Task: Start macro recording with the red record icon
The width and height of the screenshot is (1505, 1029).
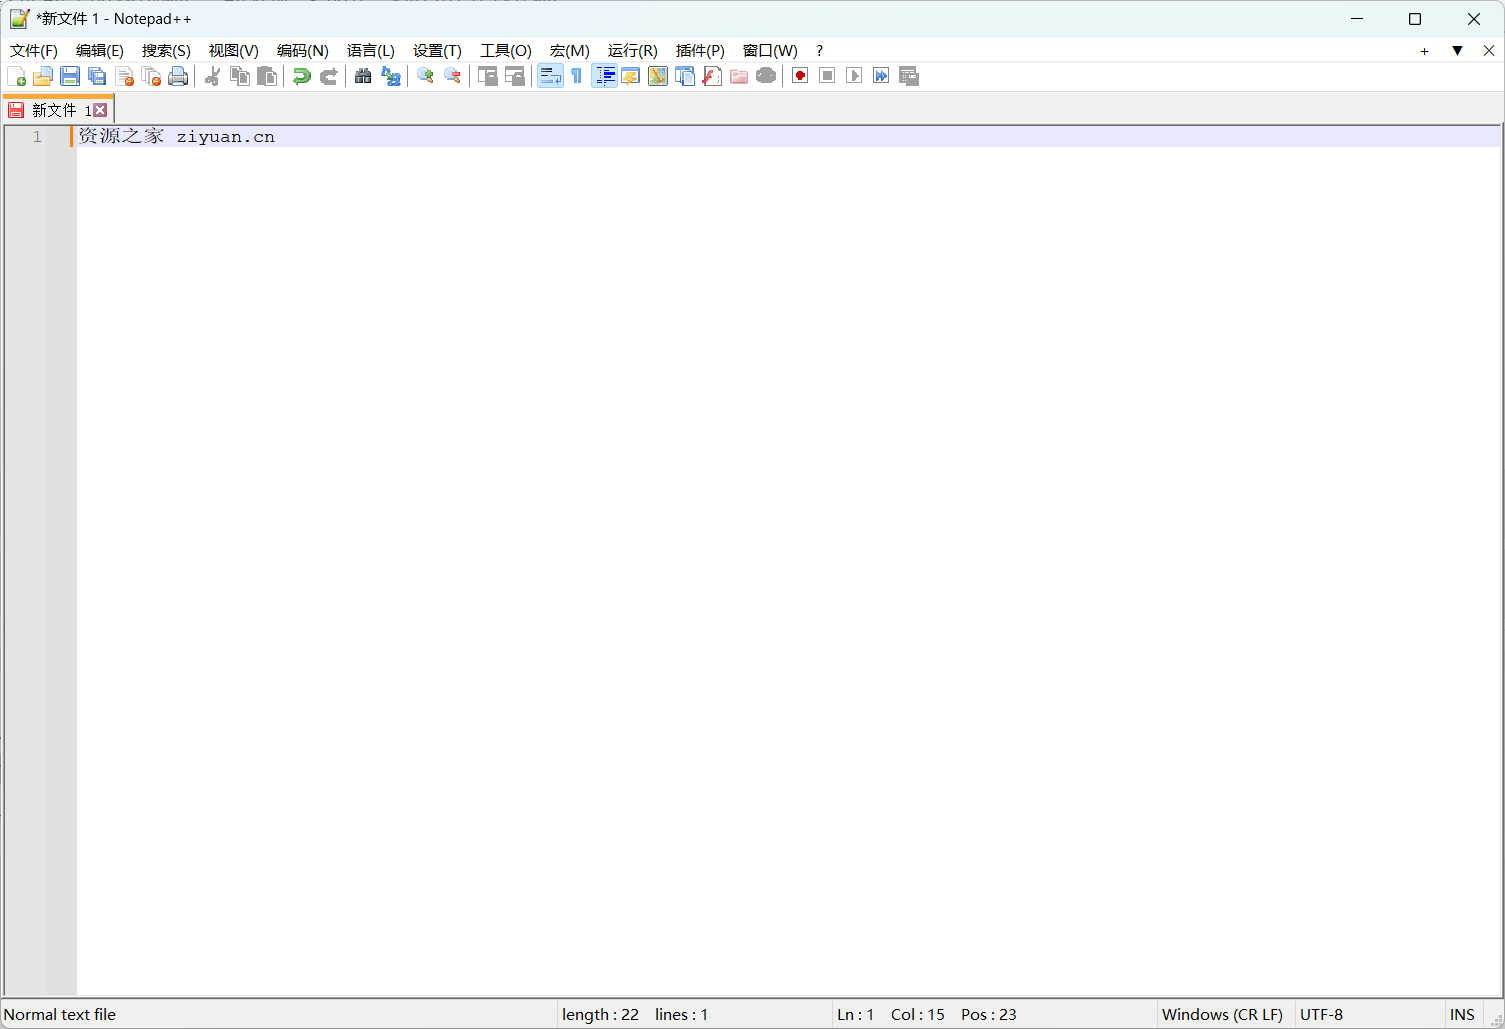Action: [x=799, y=75]
